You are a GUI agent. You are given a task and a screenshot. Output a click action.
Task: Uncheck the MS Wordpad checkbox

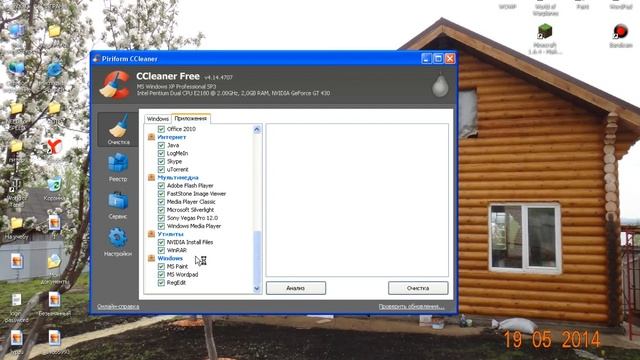tap(161, 275)
